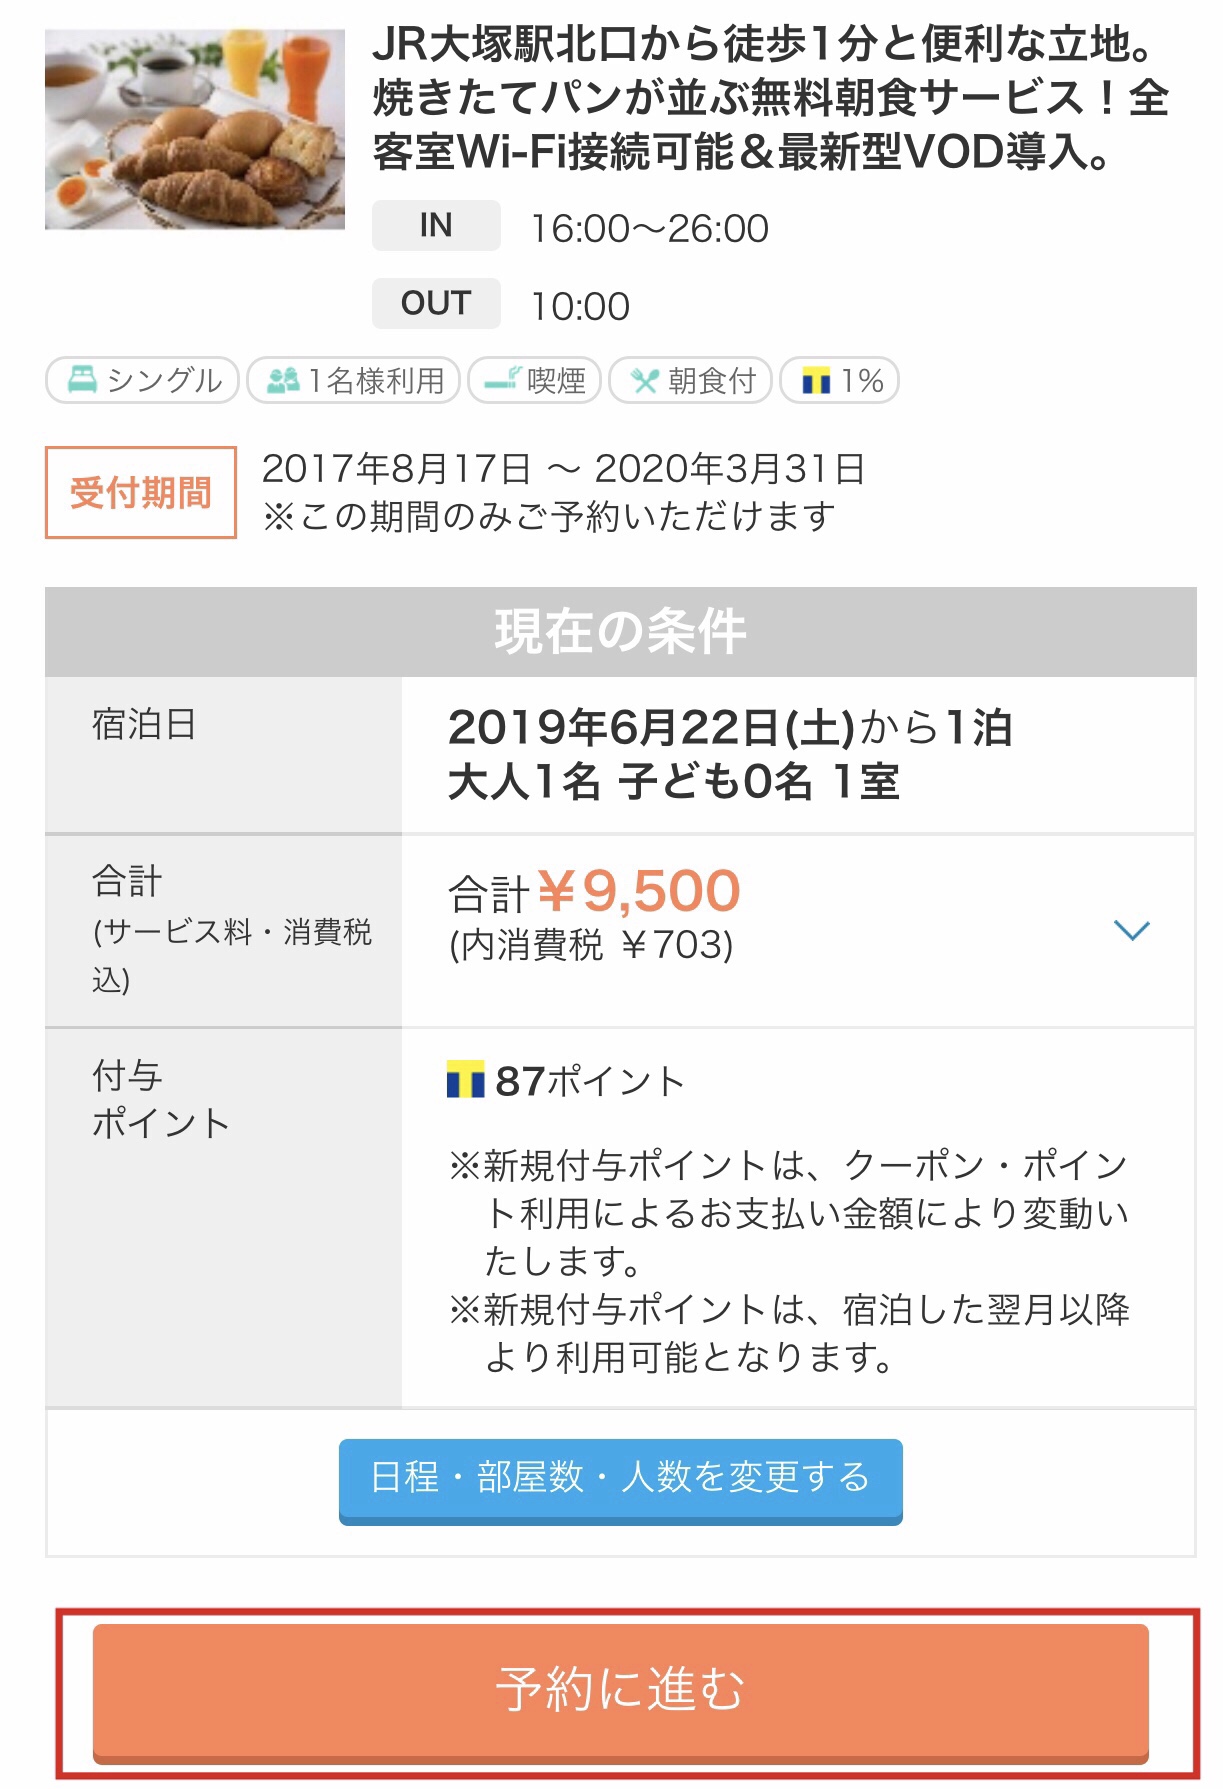The height and width of the screenshot is (1789, 1223).
Task: Expand the total price breakdown chevron
Action: pos(1131,930)
